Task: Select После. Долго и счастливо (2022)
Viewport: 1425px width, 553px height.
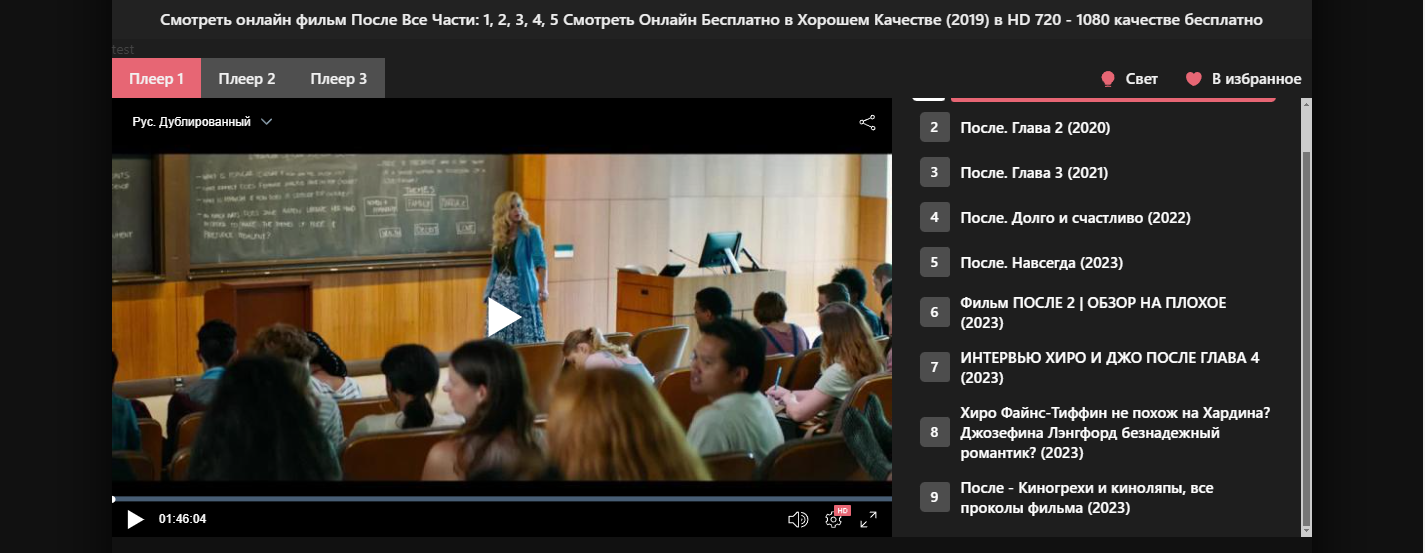Action: [x=1075, y=218]
